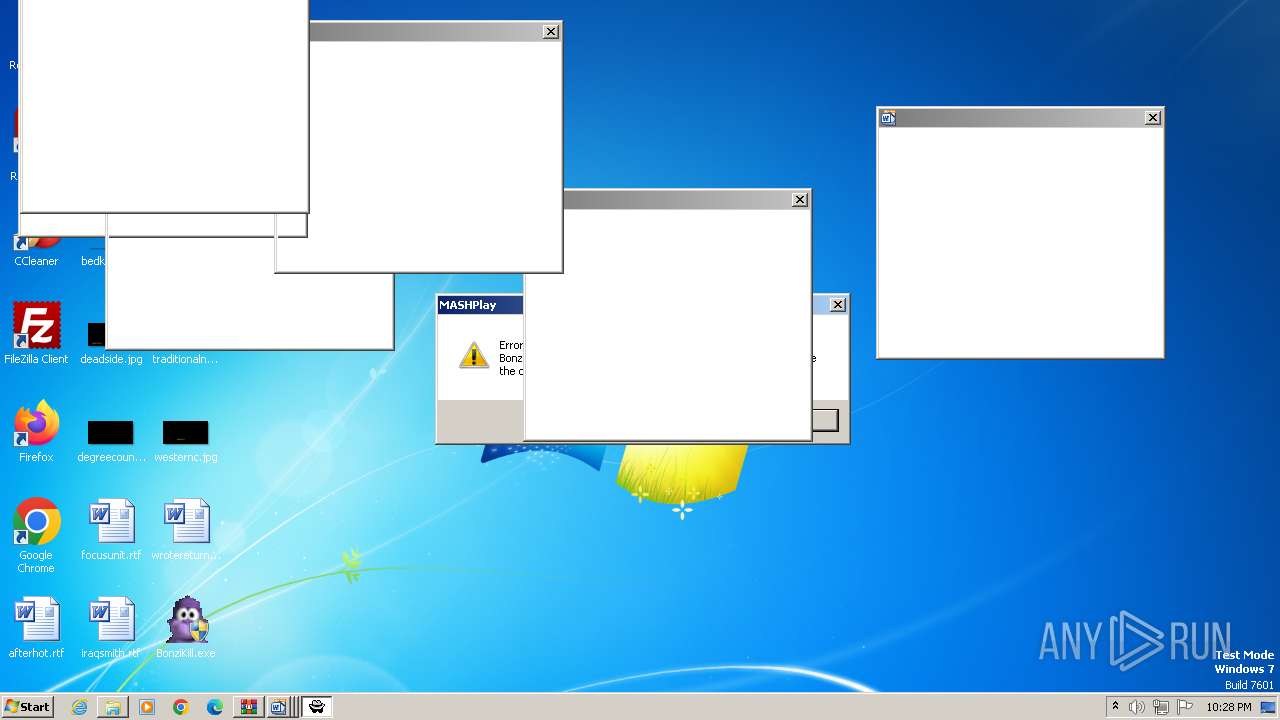Open the FileZilla Client desktop shortcut
The image size is (1280, 720).
click(x=36, y=334)
